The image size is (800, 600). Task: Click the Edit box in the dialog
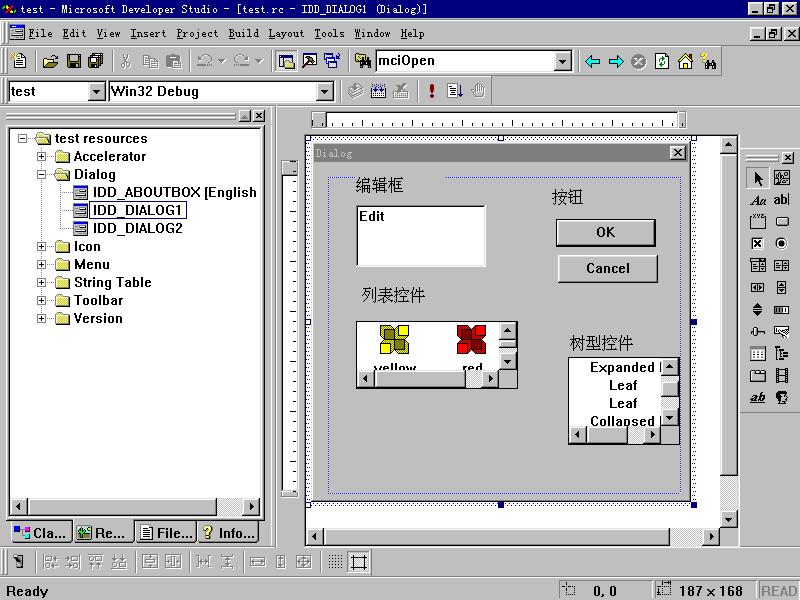[421, 236]
